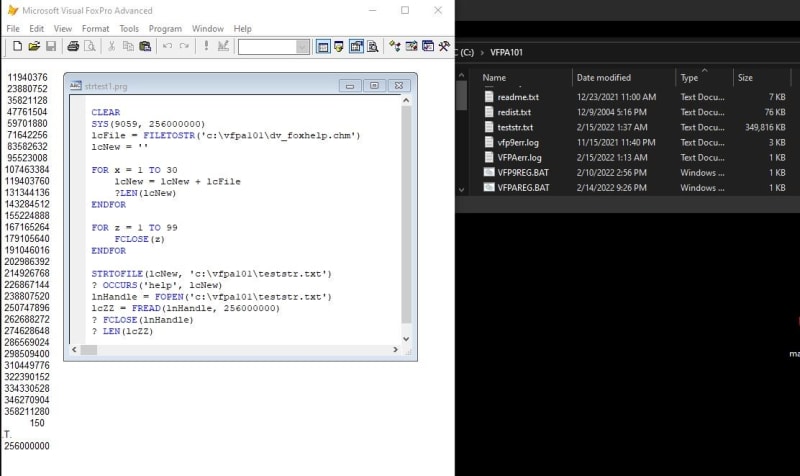Copy selection using toolbar icon
This screenshot has height=476, width=800.
(128, 46)
